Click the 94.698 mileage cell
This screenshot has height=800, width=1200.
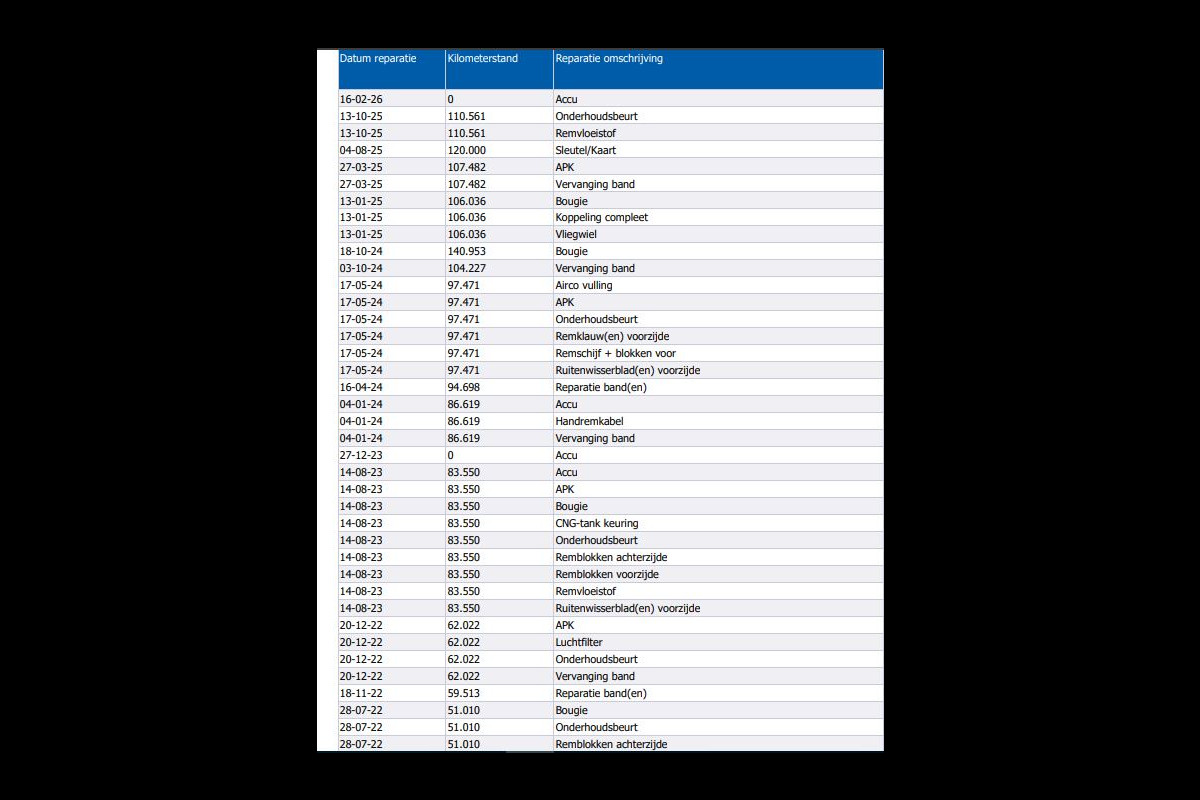(x=464, y=388)
